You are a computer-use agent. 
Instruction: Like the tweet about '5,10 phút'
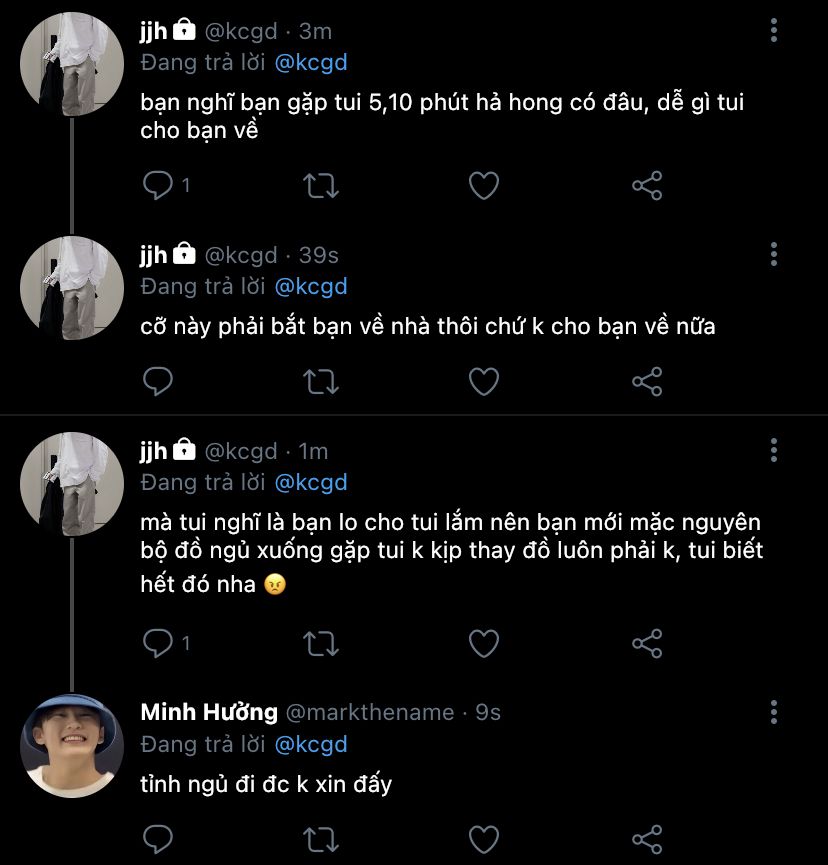point(484,185)
